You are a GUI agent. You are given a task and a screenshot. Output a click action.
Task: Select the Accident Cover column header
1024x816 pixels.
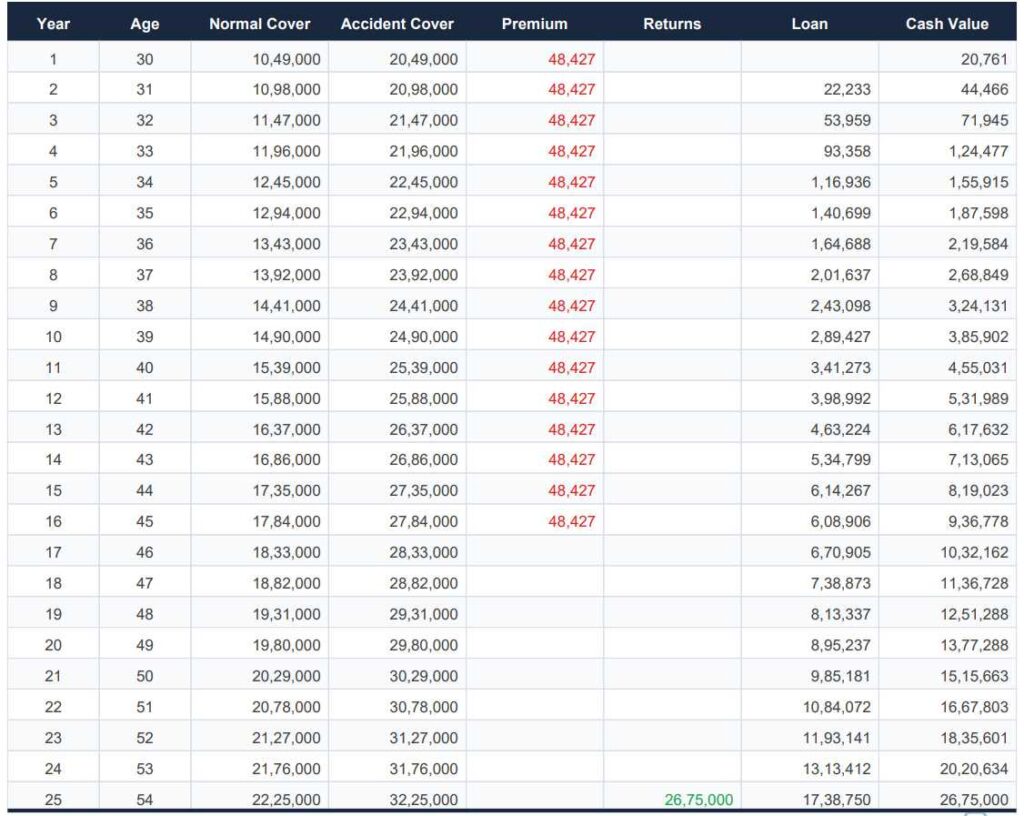pyautogui.click(x=397, y=24)
